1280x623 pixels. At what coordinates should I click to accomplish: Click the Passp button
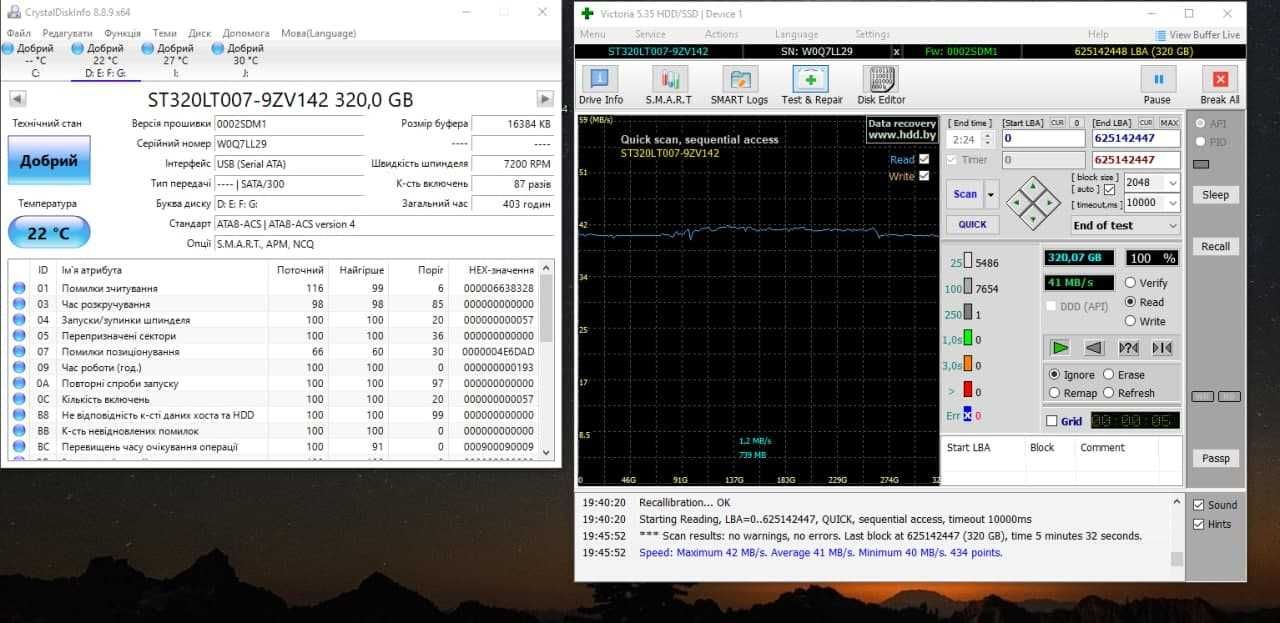tap(1215, 458)
